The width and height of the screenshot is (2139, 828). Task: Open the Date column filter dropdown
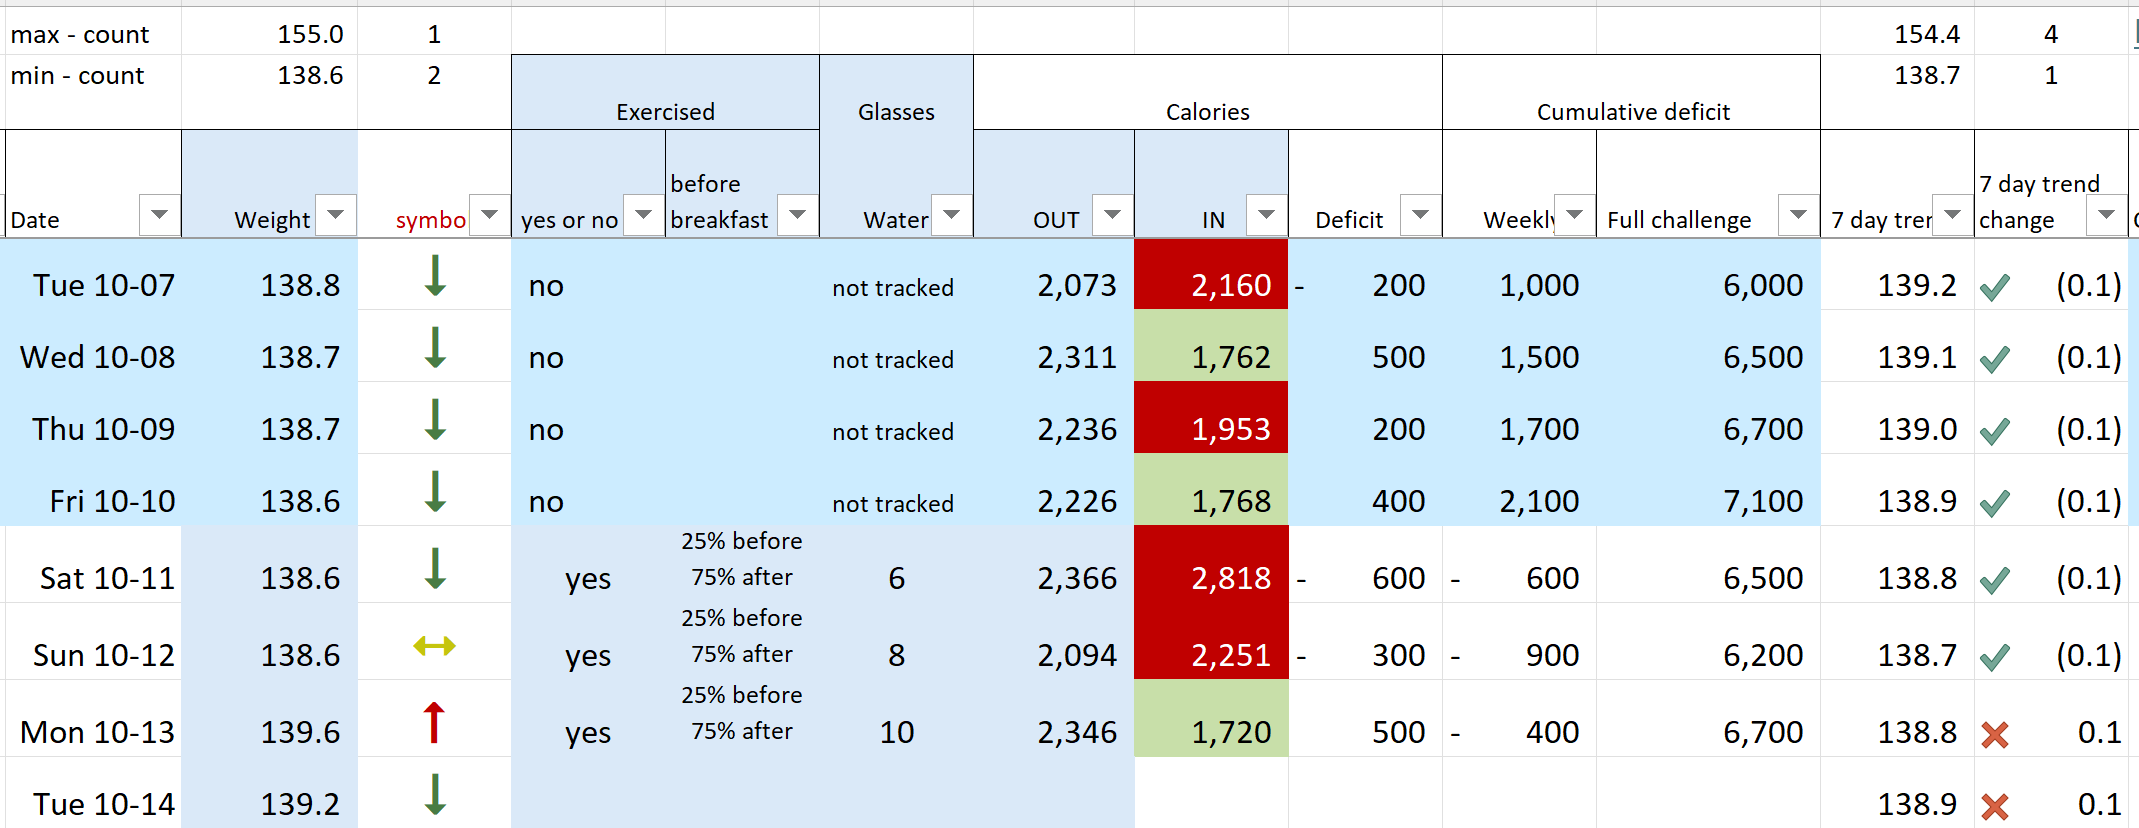[x=159, y=214]
